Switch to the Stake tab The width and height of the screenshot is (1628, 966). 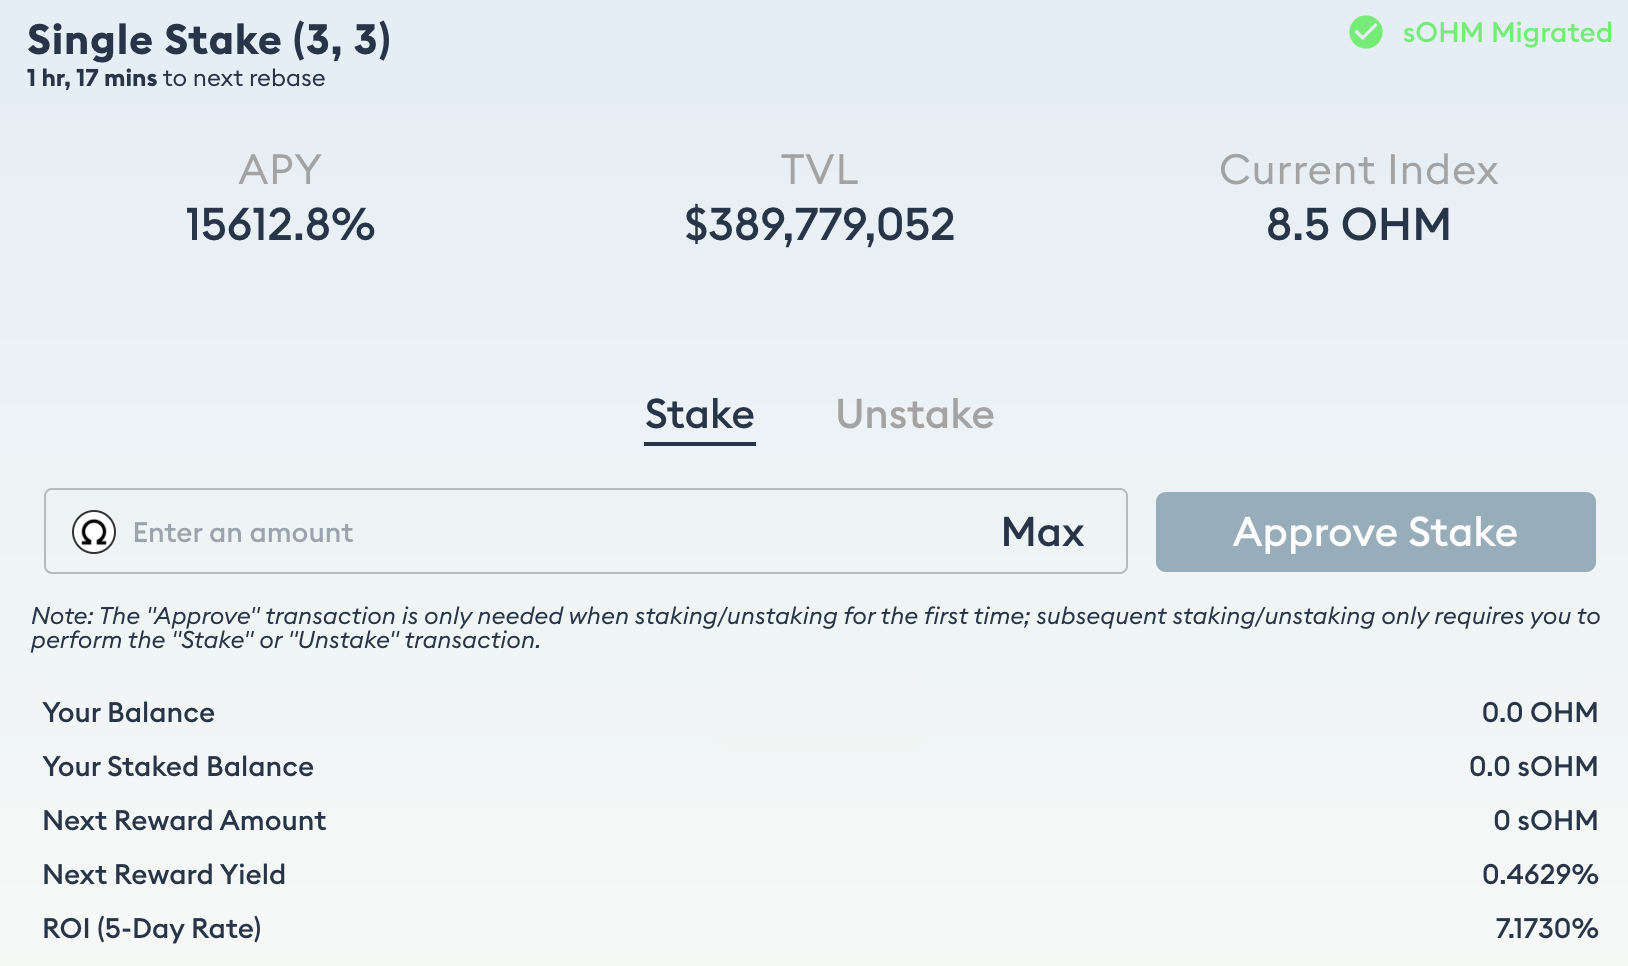pyautogui.click(x=699, y=415)
